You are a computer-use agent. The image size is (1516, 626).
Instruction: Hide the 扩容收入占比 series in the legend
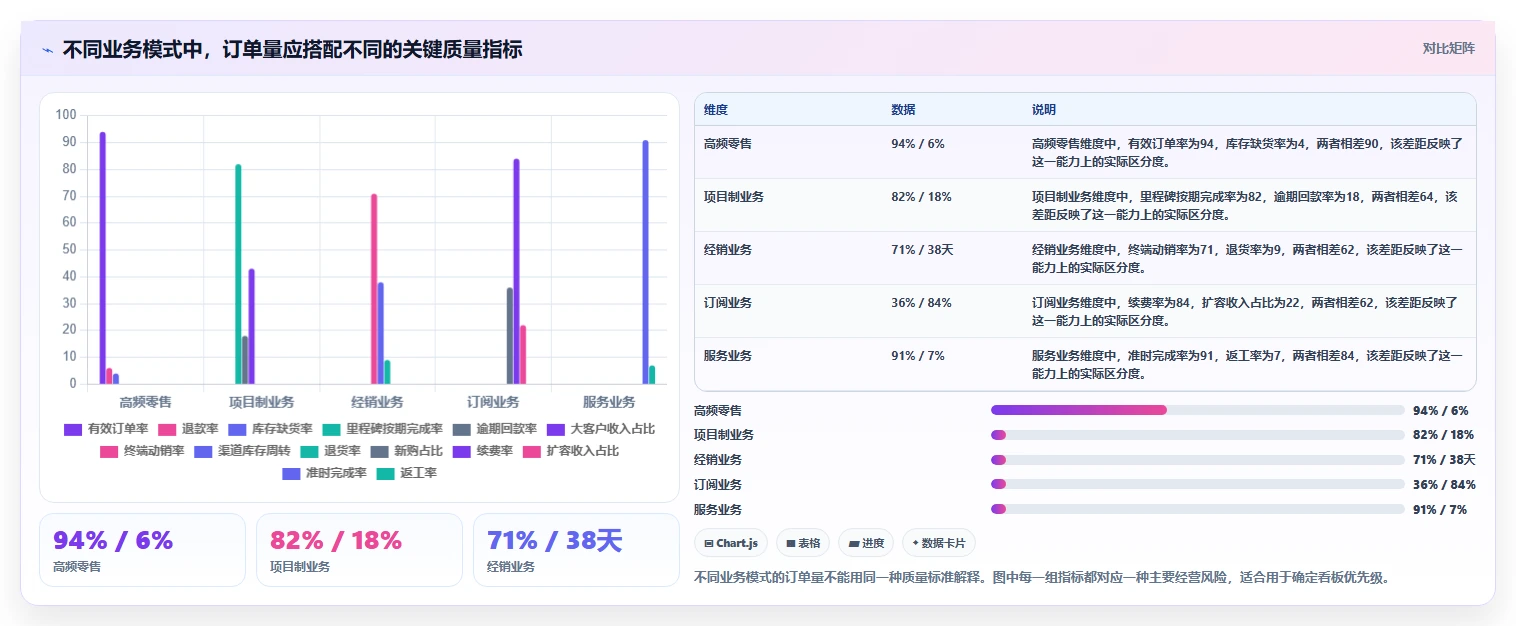[570, 451]
